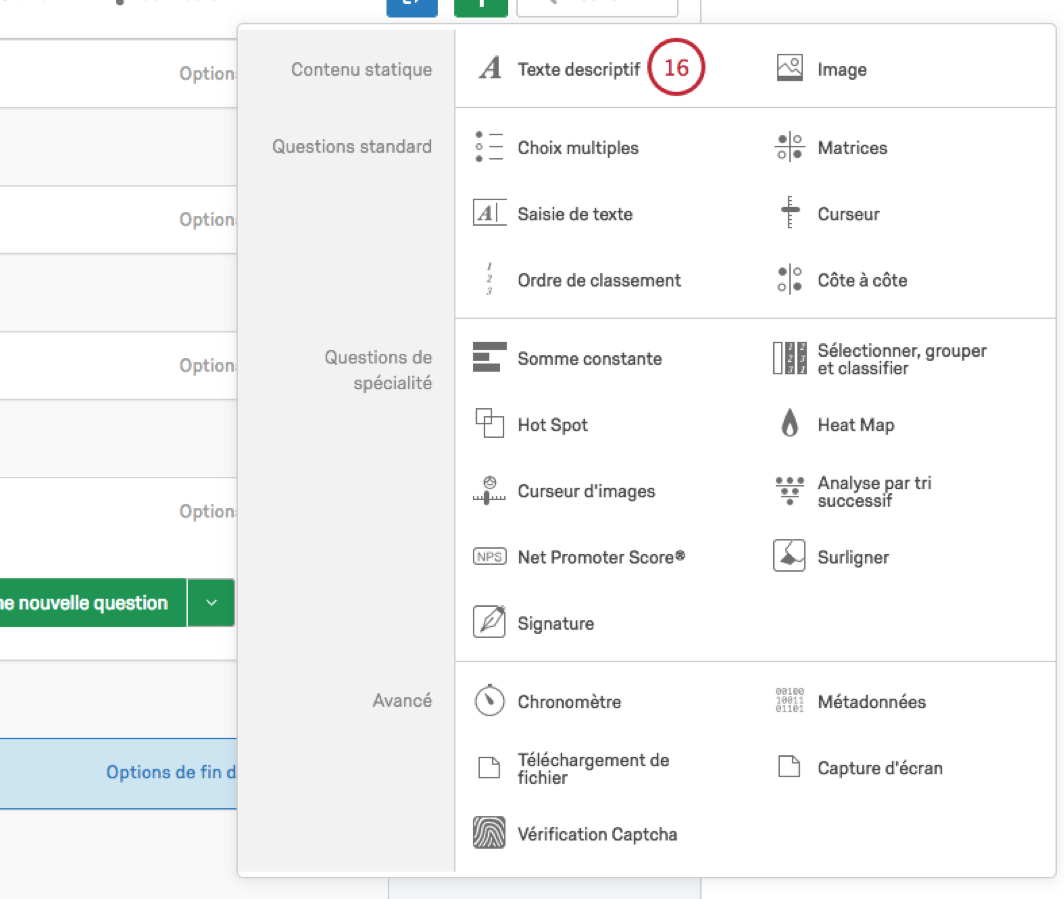
Task: Click the Capture d'écran file icon
Action: click(789, 767)
